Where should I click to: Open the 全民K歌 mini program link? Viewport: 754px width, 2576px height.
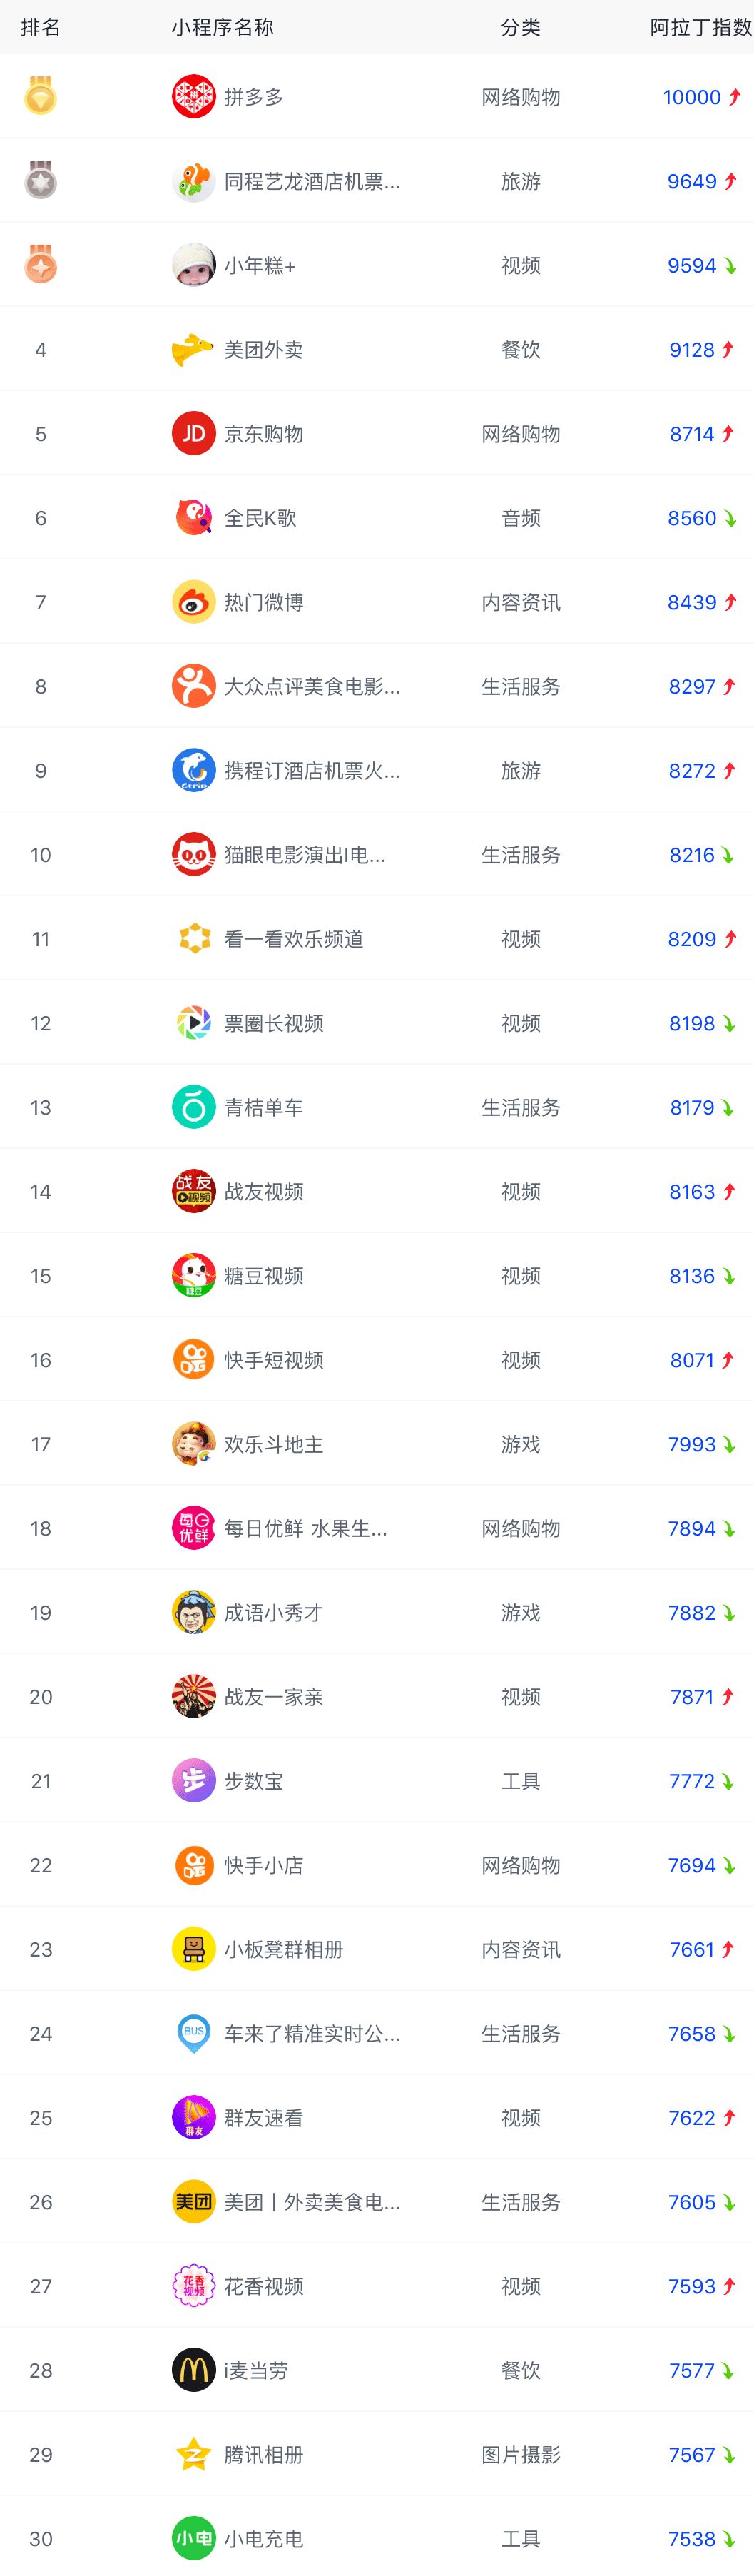(x=260, y=518)
